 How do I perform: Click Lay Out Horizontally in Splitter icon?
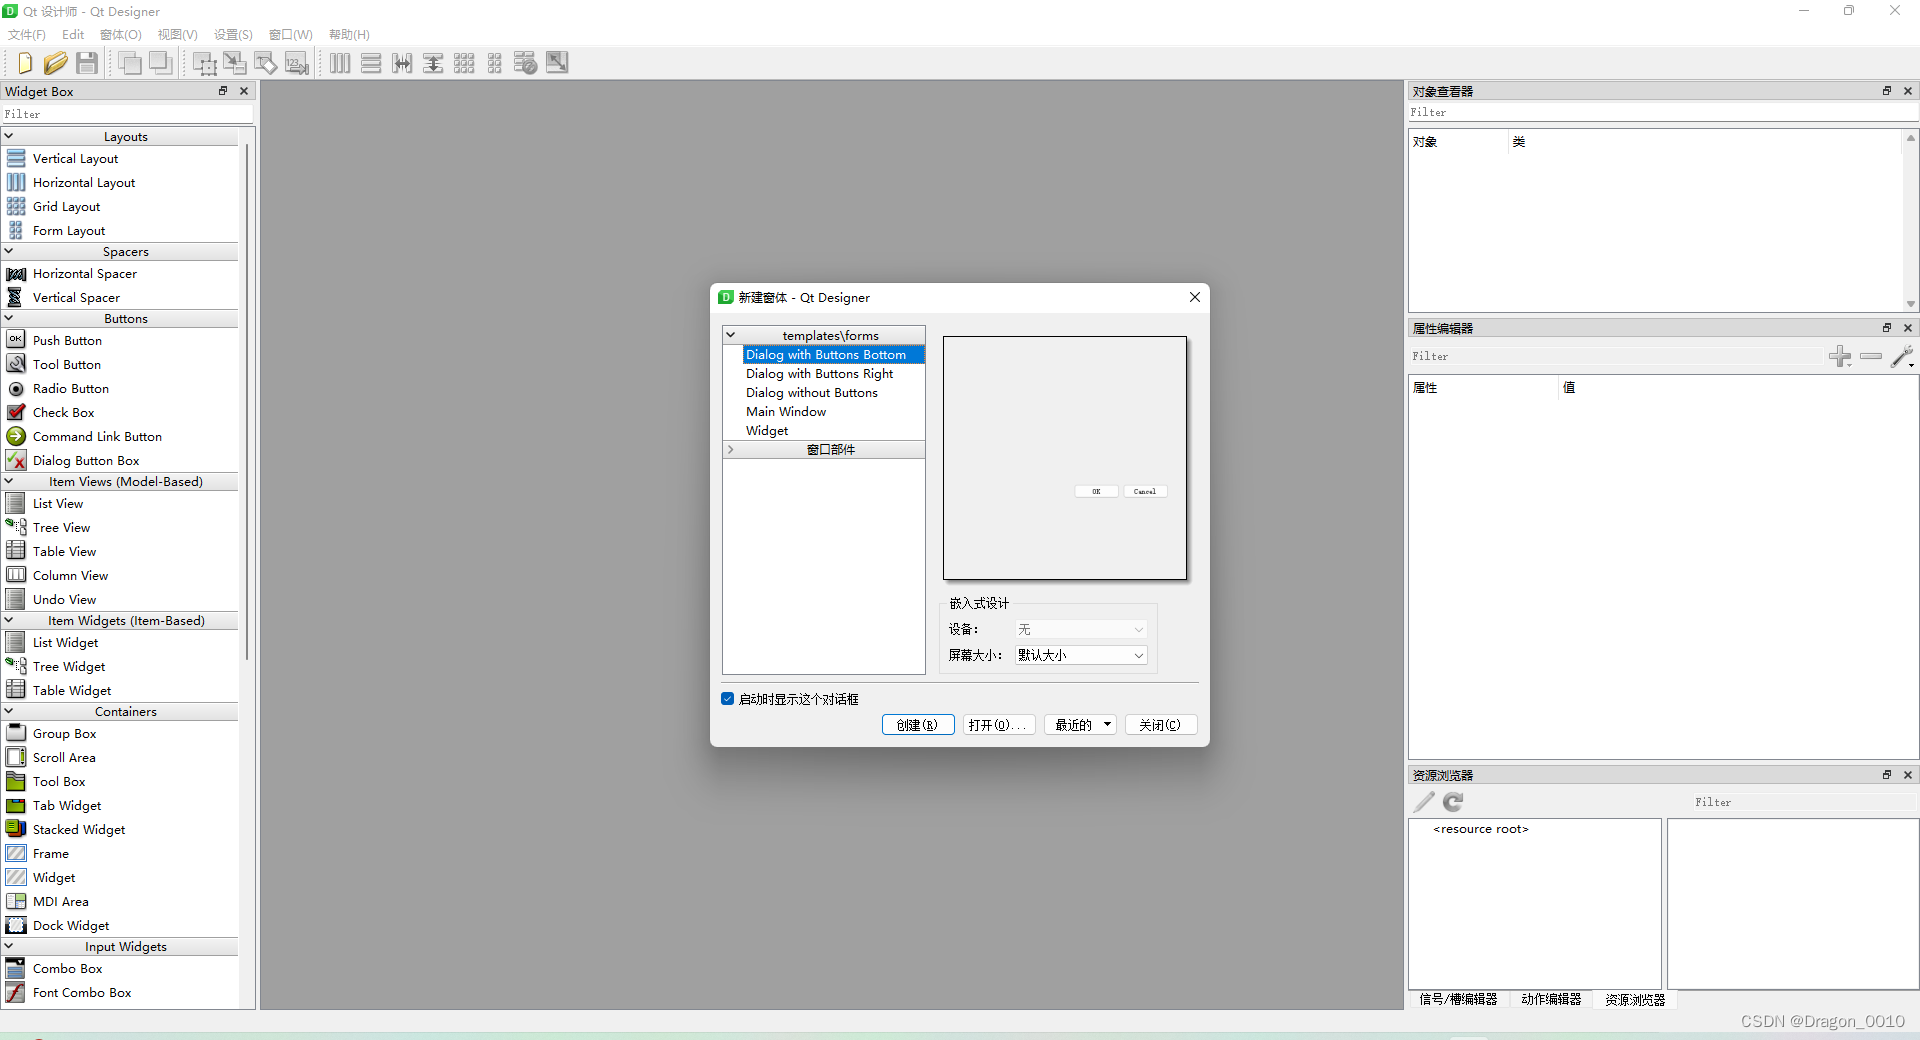(x=402, y=63)
